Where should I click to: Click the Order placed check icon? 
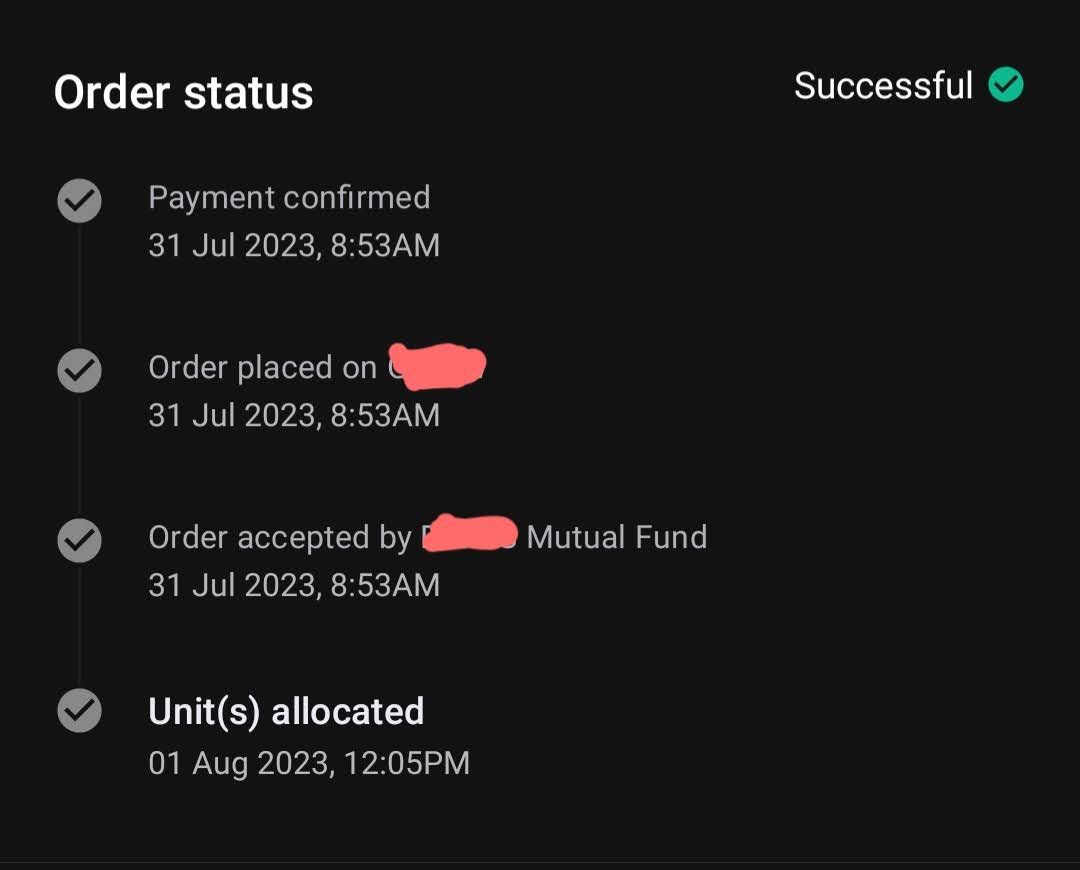[79, 371]
